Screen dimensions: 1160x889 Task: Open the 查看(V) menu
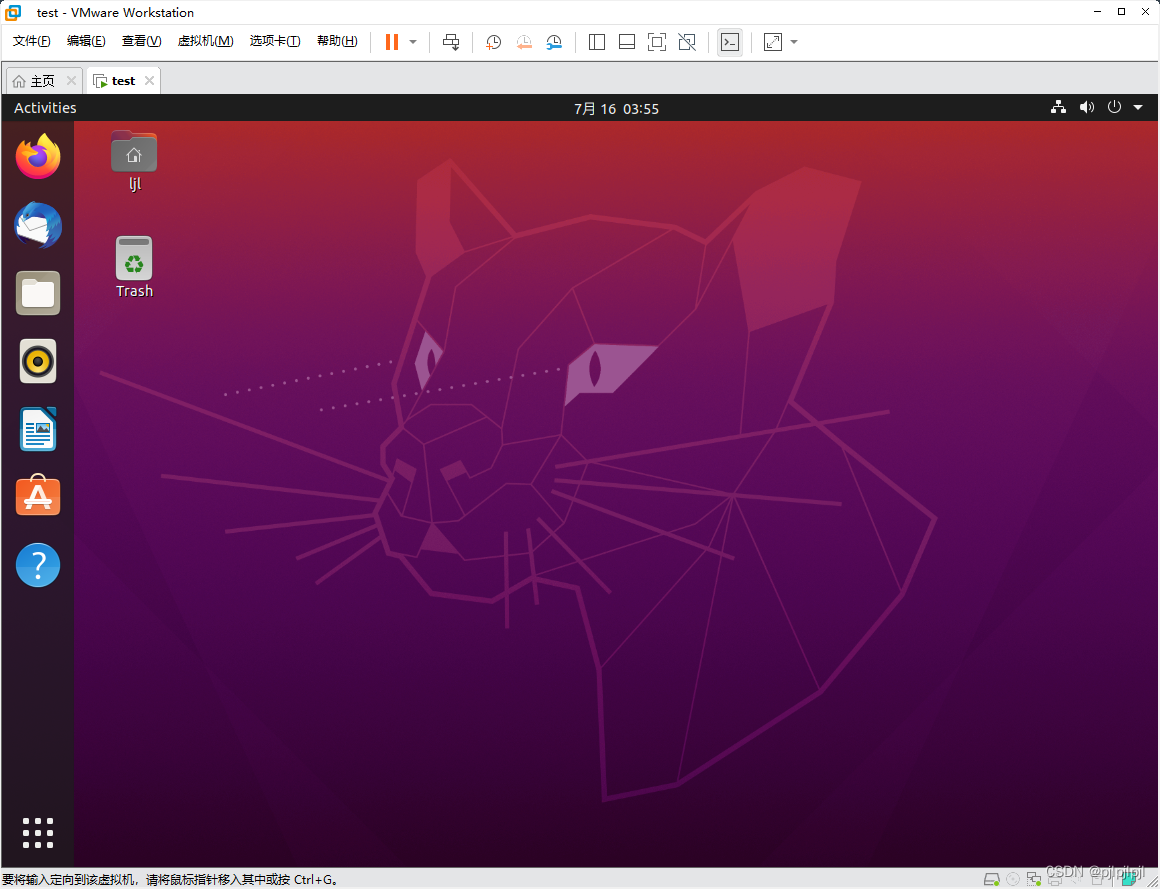coord(141,41)
